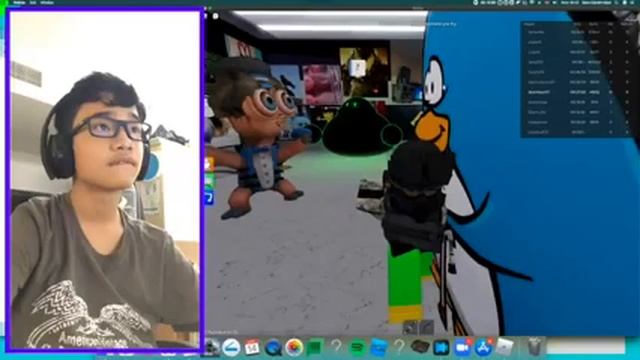Select the bold highlighted player row in leaderboard
The image size is (640, 360).
click(x=576, y=92)
